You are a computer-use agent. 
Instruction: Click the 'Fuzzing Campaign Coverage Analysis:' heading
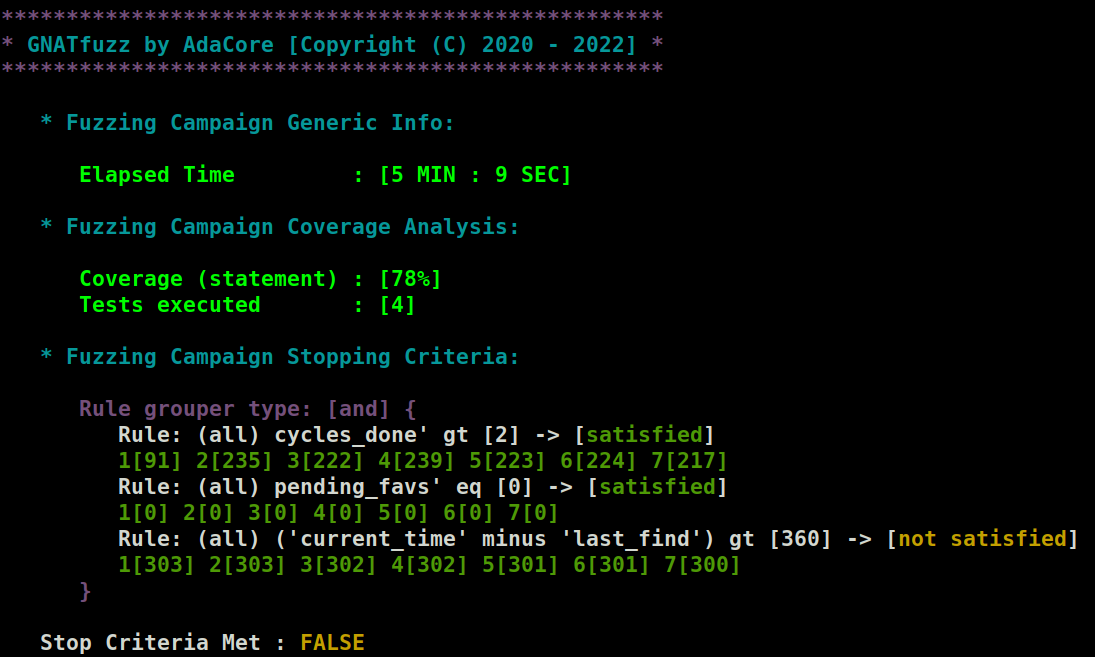[x=293, y=227]
